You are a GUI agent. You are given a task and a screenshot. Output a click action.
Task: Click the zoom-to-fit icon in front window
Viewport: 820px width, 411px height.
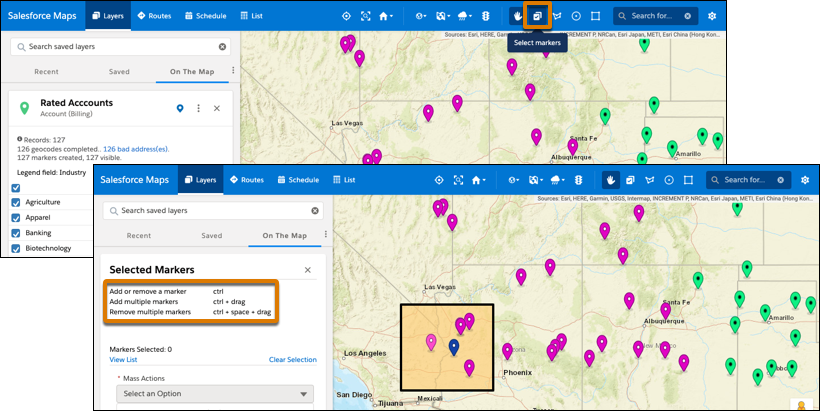tap(458, 180)
